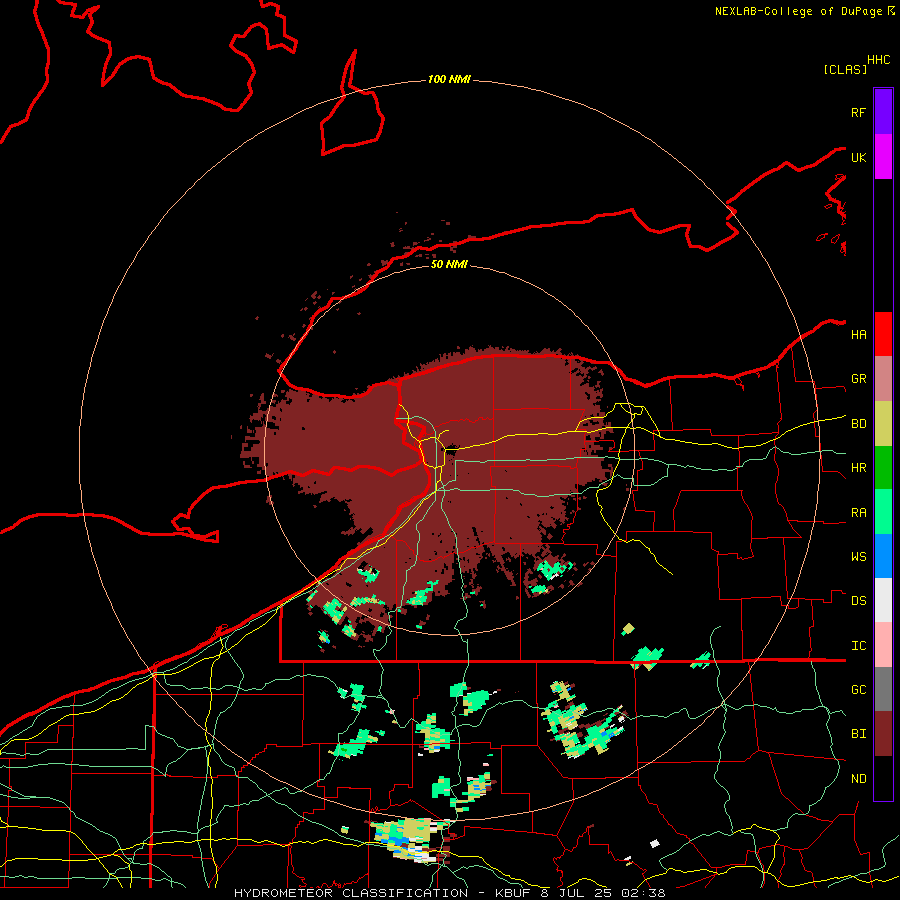This screenshot has height=900, width=900.
Task: Select the BD yellow legend swatch
Action: (x=883, y=423)
